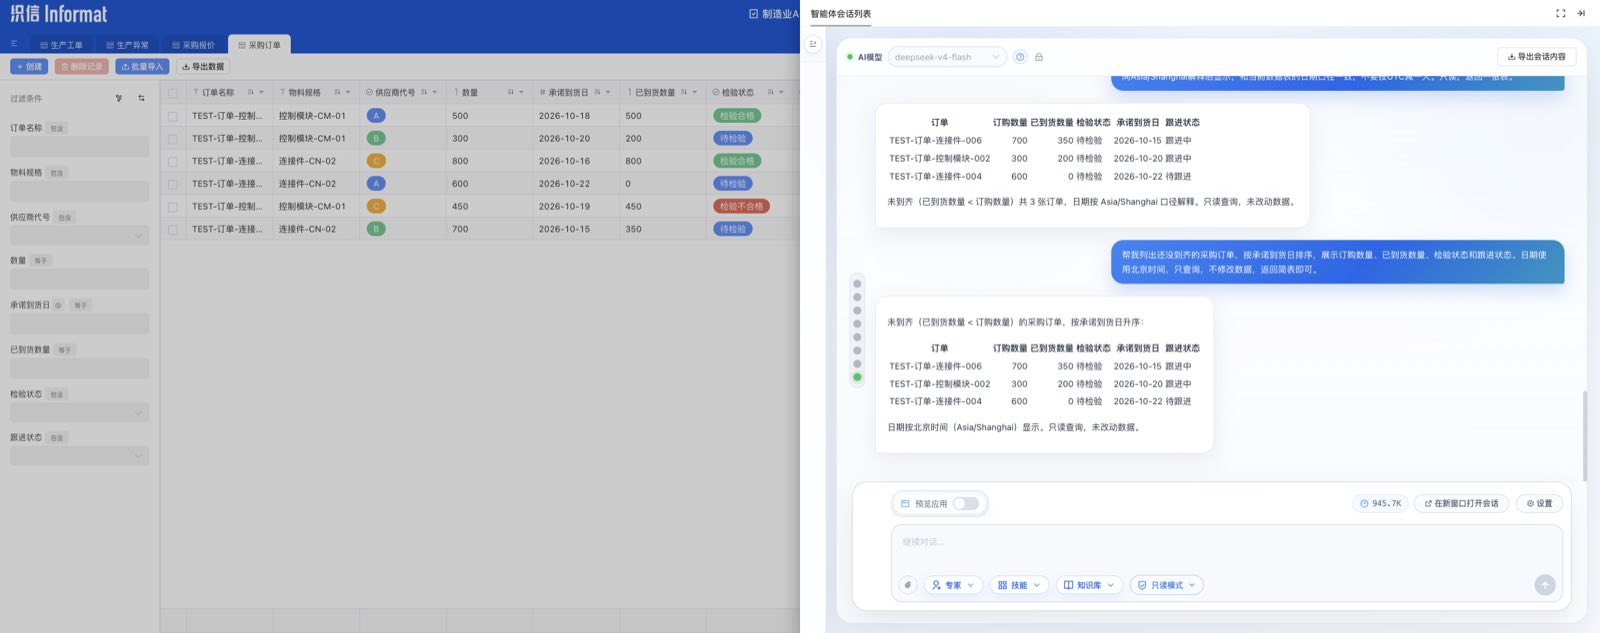Click supplier badge C in the 2026-10-19 row
The height and width of the screenshot is (633, 1600).
(x=376, y=206)
